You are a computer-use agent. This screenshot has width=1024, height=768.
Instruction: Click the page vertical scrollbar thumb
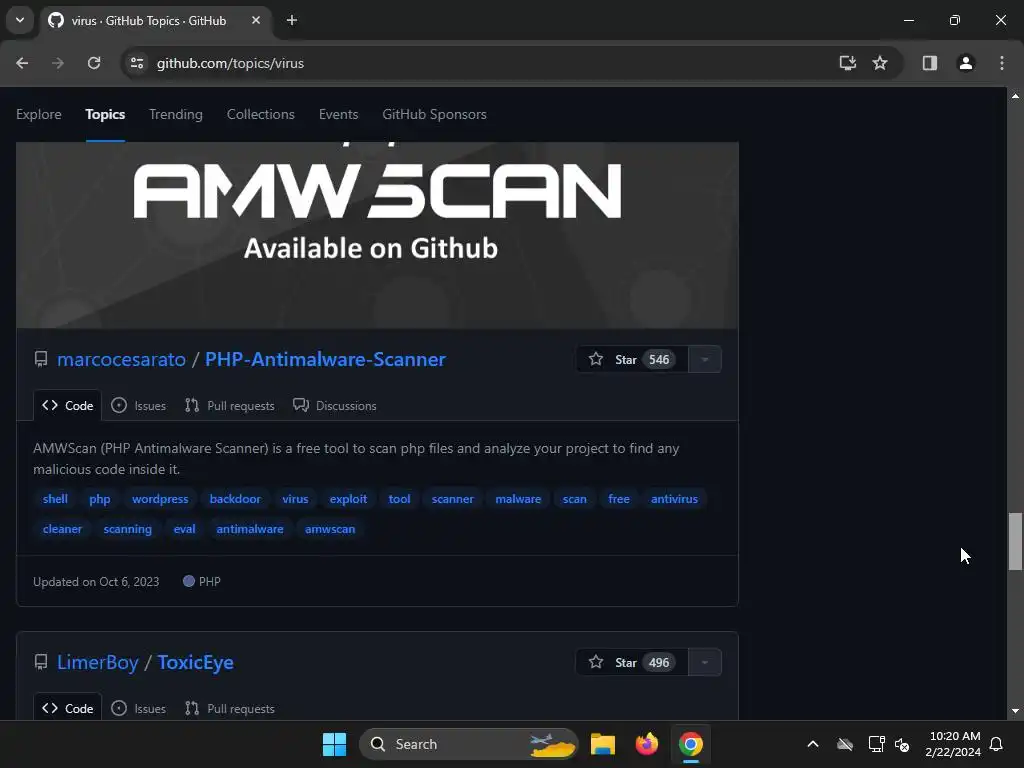(x=1015, y=541)
